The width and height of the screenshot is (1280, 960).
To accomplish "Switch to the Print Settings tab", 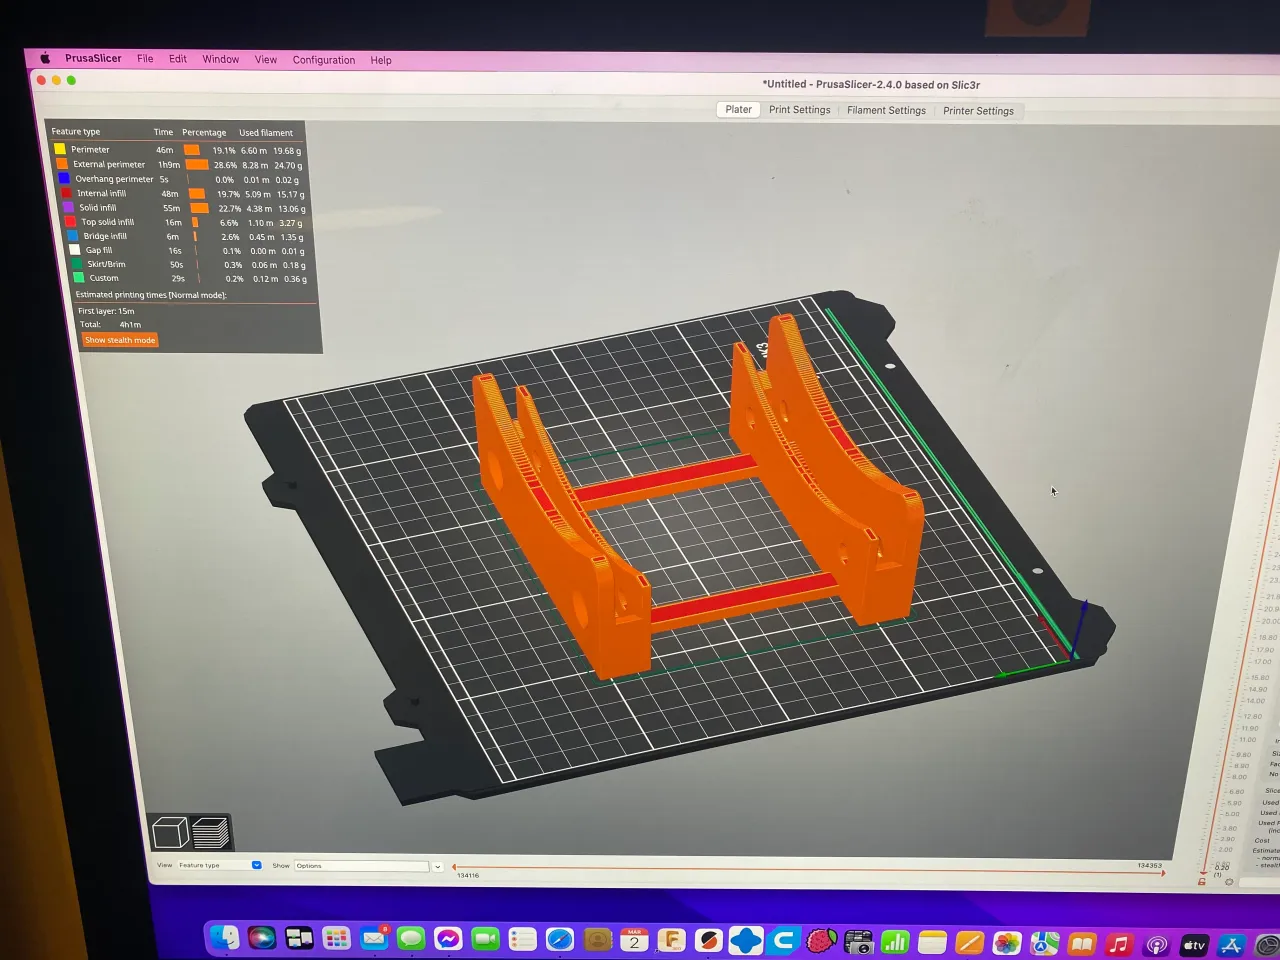I will point(799,110).
